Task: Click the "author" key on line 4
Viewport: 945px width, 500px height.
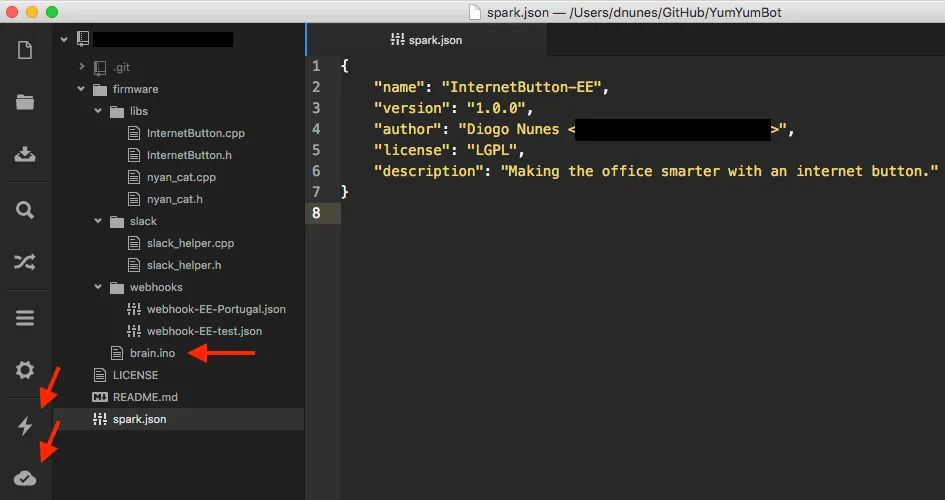Action: pyautogui.click(x=407, y=129)
